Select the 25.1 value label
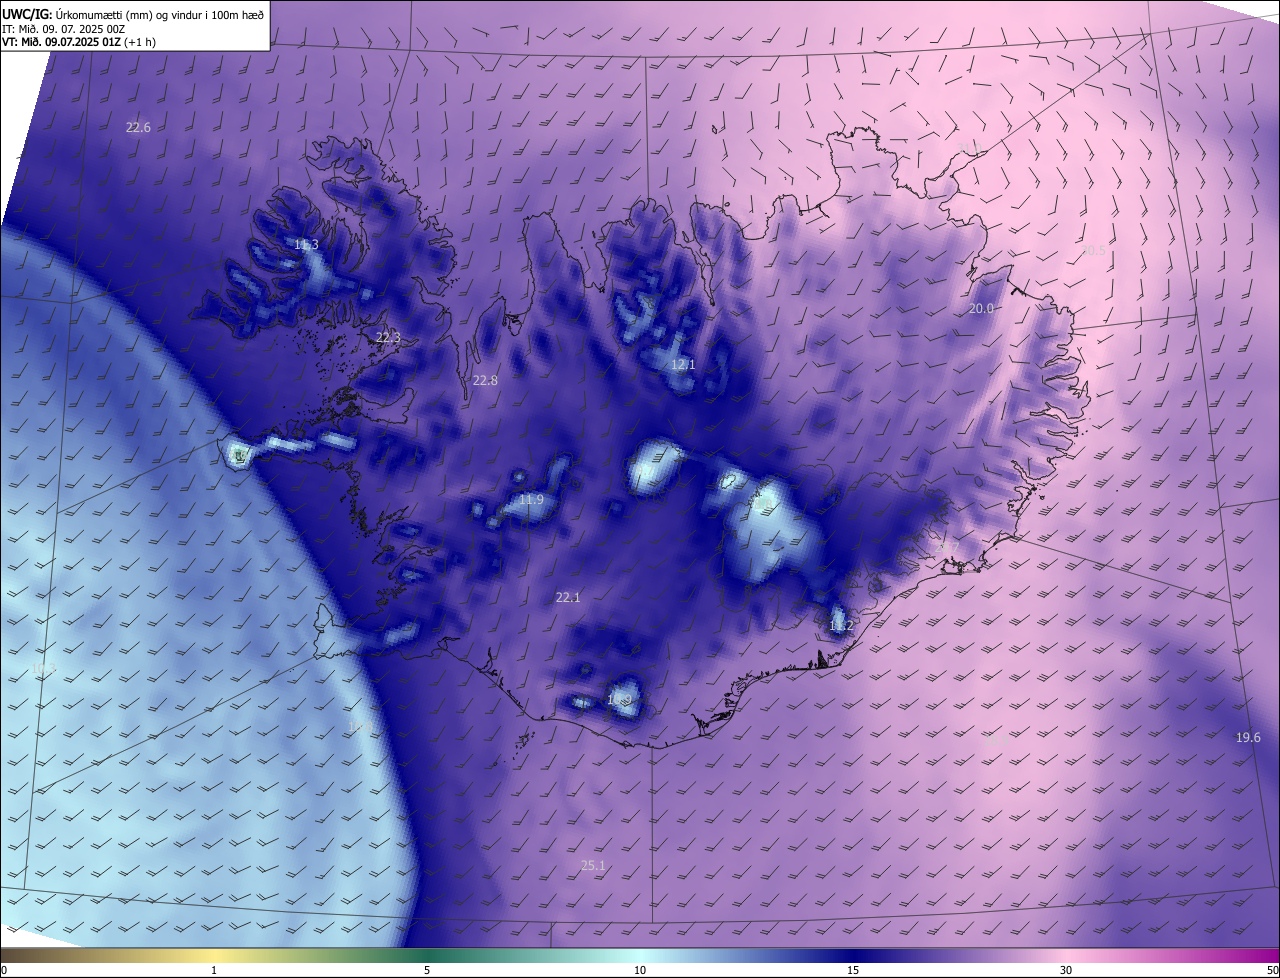The height and width of the screenshot is (978, 1280). (593, 866)
